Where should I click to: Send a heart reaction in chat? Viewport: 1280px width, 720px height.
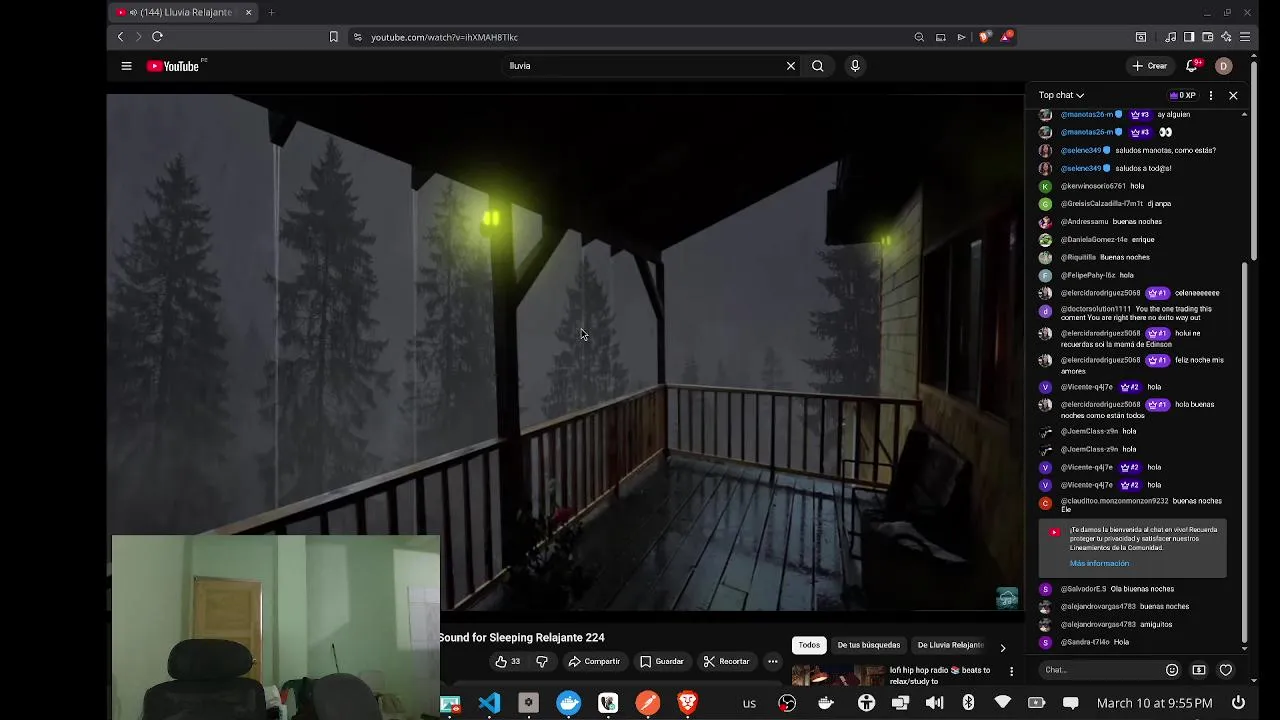click(x=1226, y=670)
